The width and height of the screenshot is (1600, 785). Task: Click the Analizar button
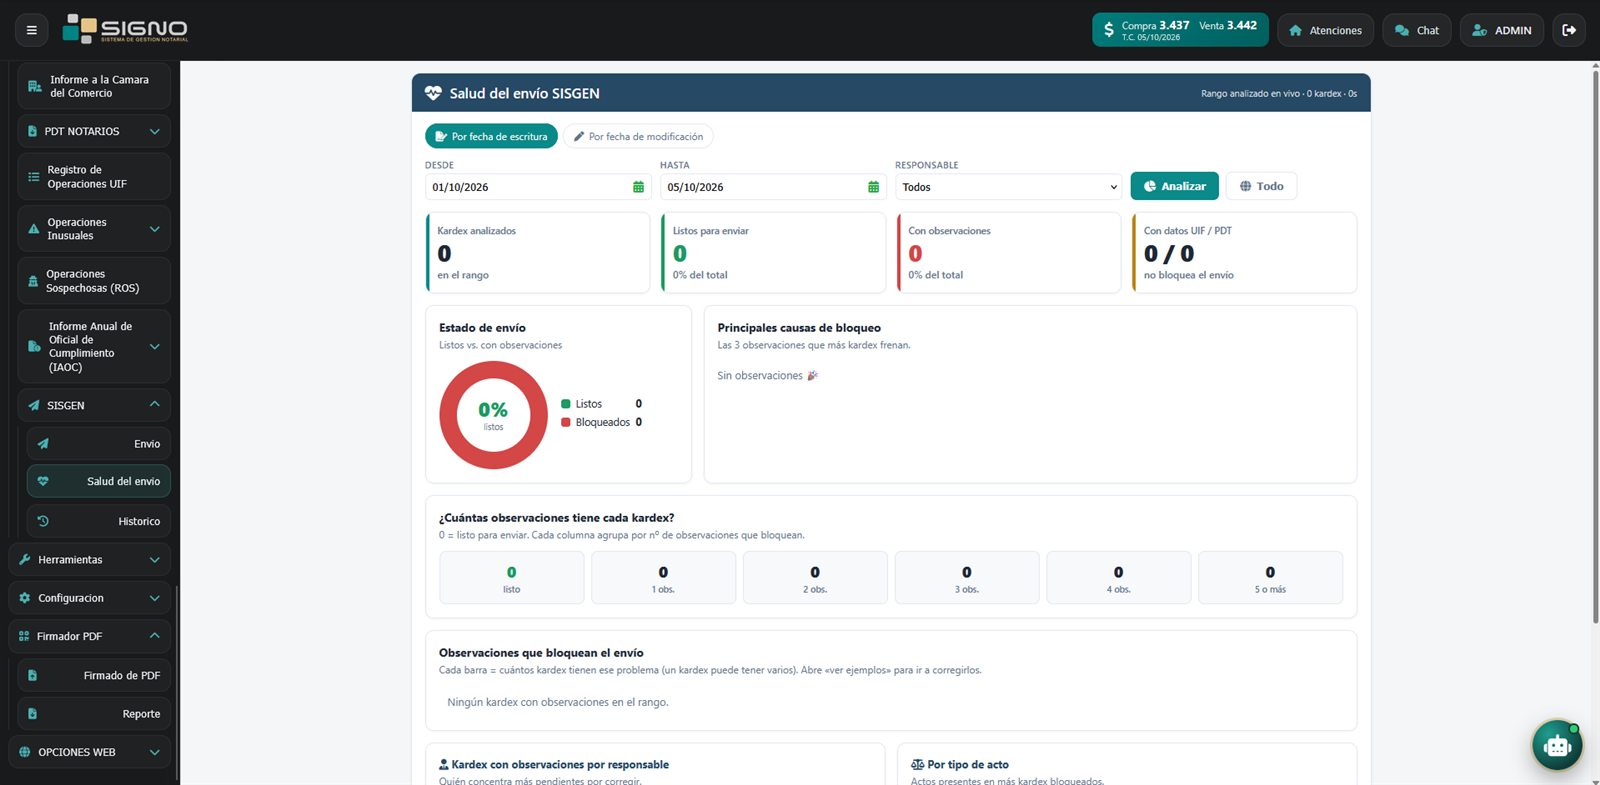(x=1174, y=186)
